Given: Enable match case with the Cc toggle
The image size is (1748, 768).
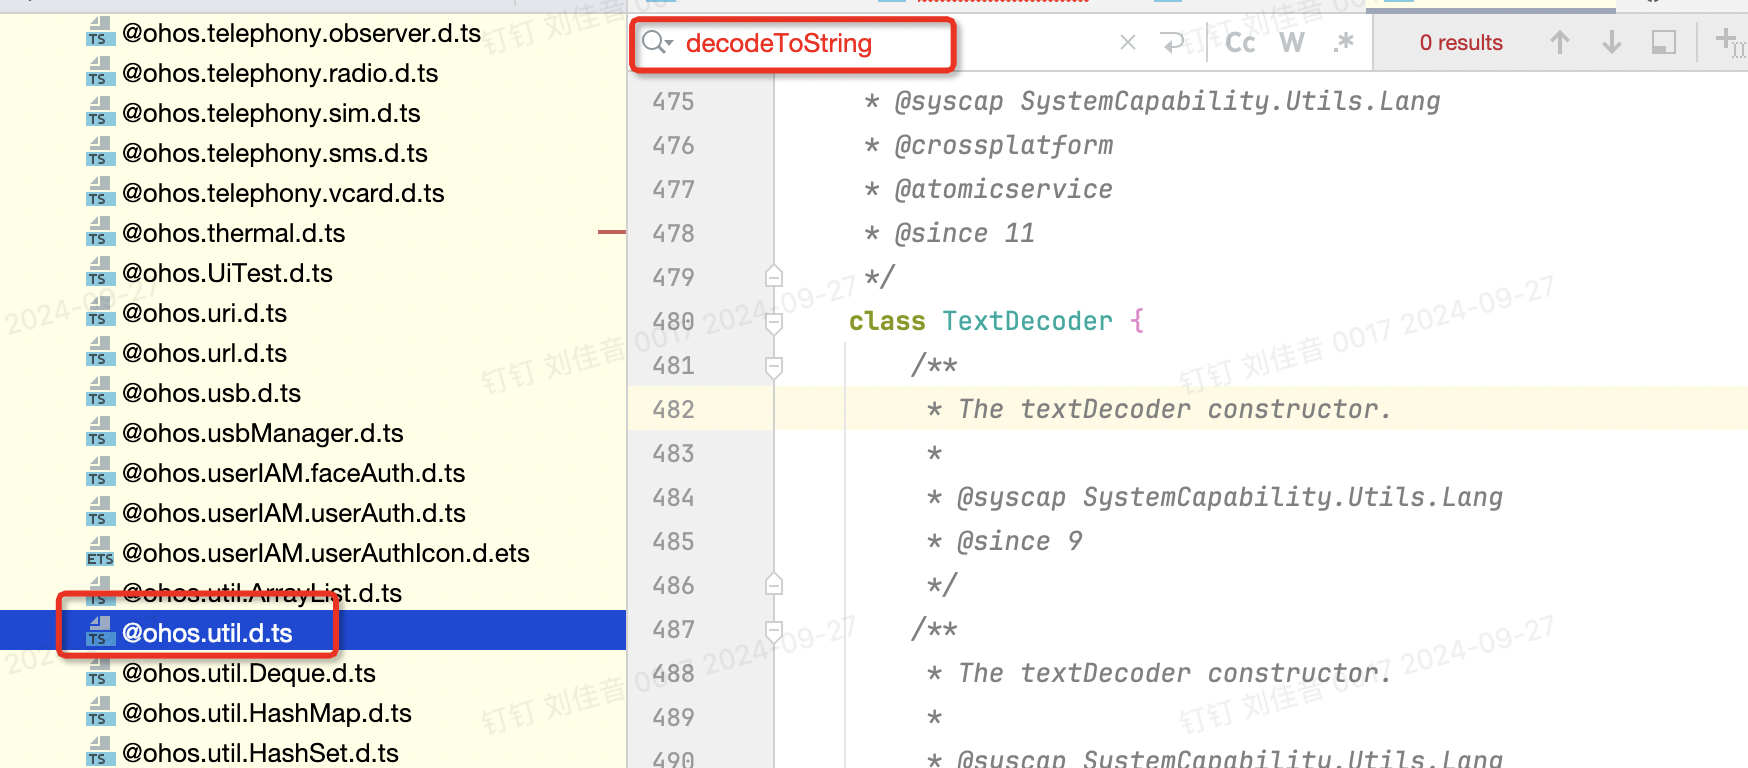Looking at the screenshot, I should click(x=1239, y=42).
